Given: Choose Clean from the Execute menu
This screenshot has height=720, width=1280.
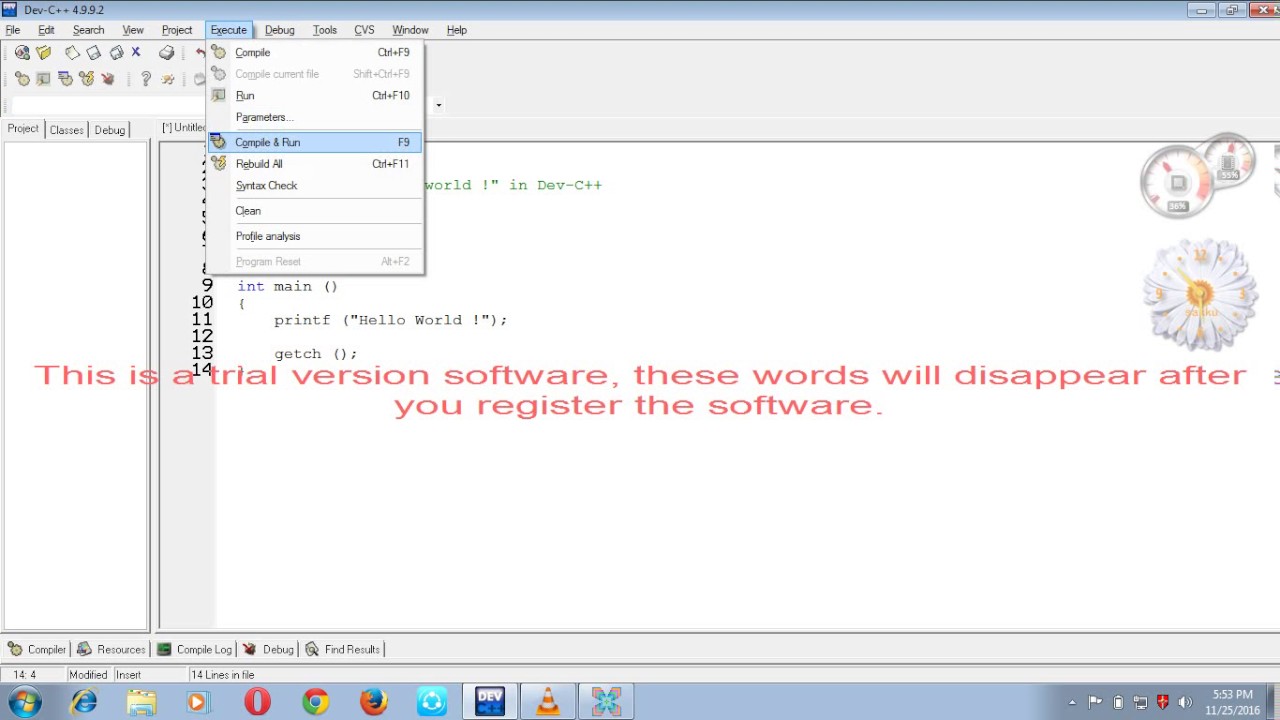Looking at the screenshot, I should (316, 211).
